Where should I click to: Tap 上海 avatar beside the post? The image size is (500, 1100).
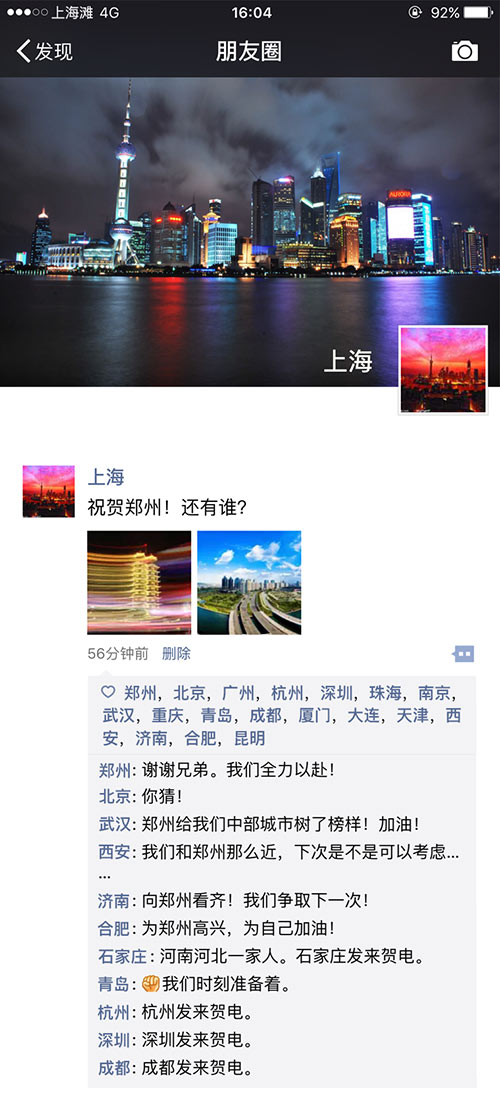48,491
